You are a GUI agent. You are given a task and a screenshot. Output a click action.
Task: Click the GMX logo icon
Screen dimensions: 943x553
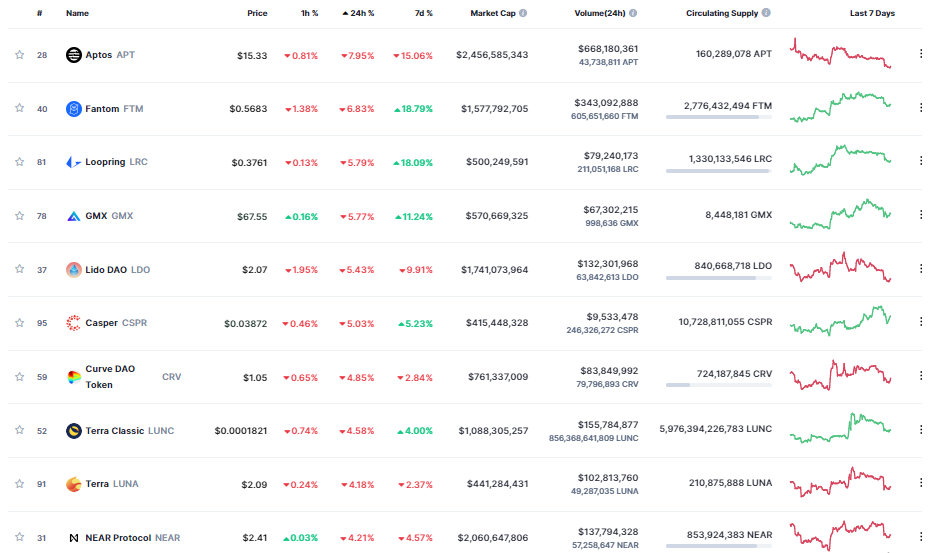pos(73,216)
